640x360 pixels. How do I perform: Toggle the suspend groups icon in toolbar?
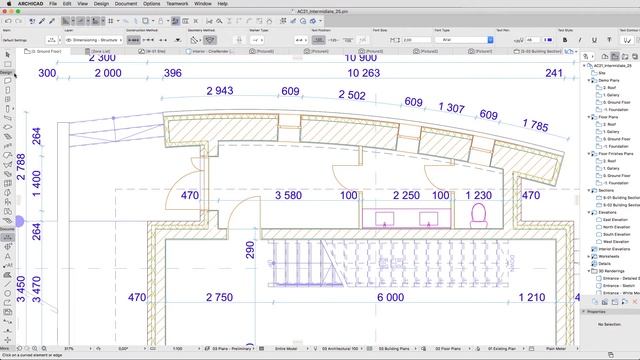[x=175, y=21]
